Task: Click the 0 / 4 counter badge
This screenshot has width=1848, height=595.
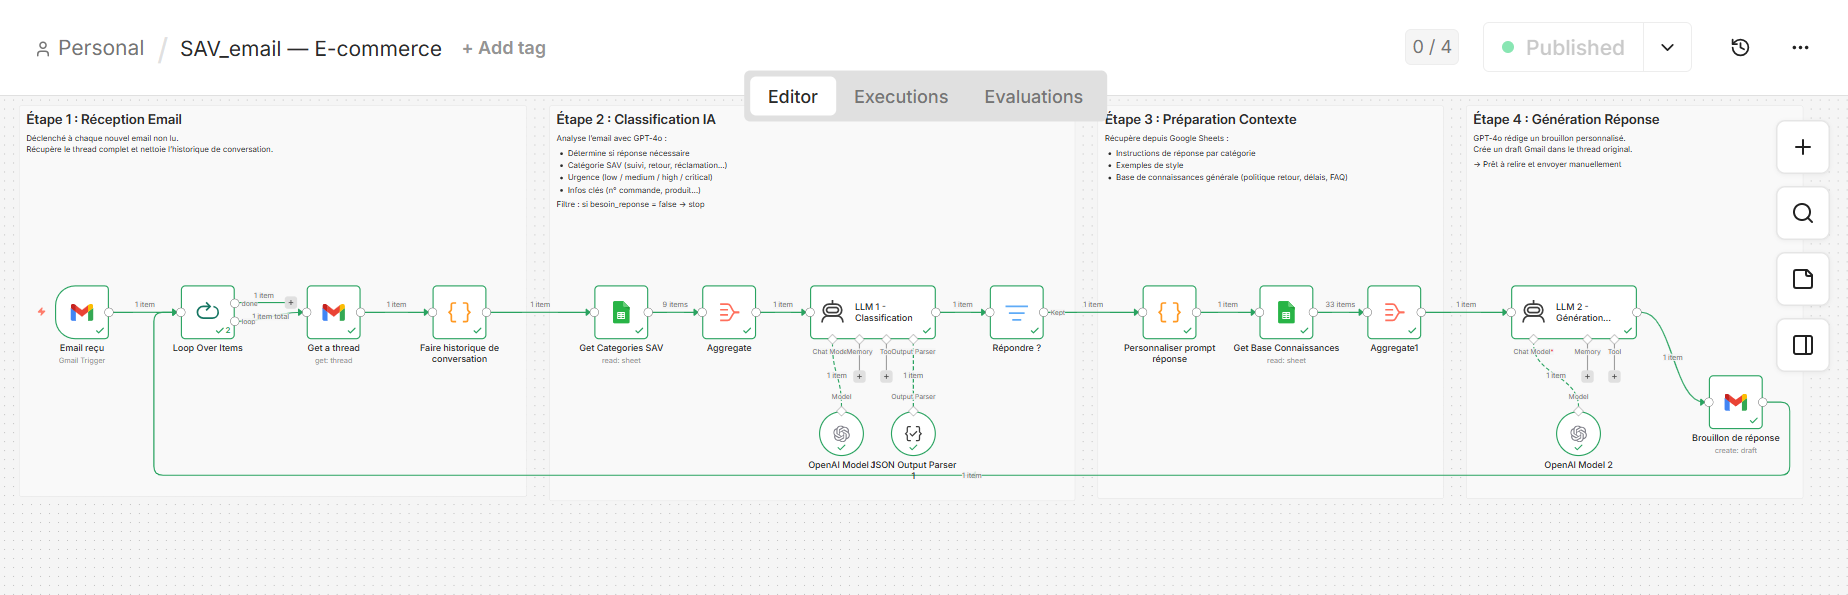Action: pyautogui.click(x=1432, y=47)
